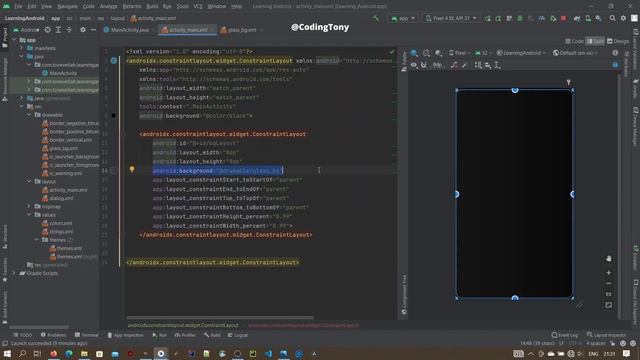The width and height of the screenshot is (640, 360).
Task: Open the Problems tool window button
Action: point(53,335)
